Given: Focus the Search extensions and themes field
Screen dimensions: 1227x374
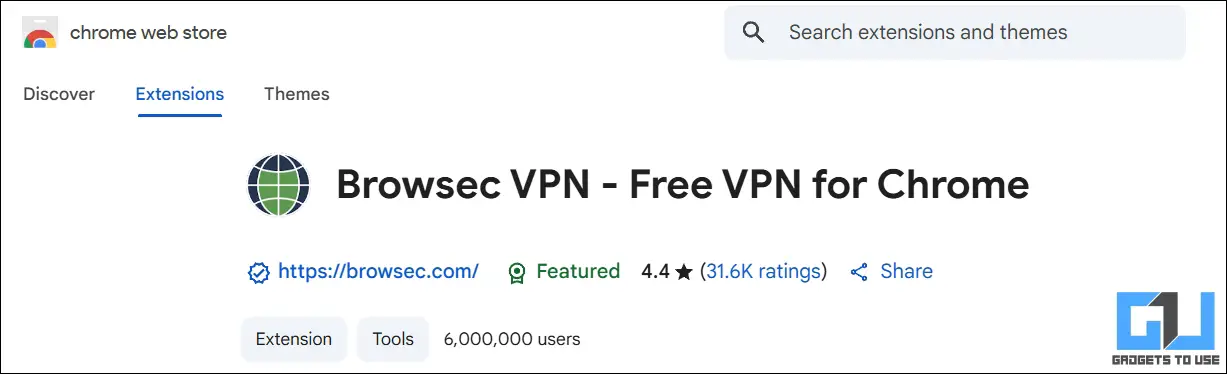Looking at the screenshot, I should pos(955,32).
